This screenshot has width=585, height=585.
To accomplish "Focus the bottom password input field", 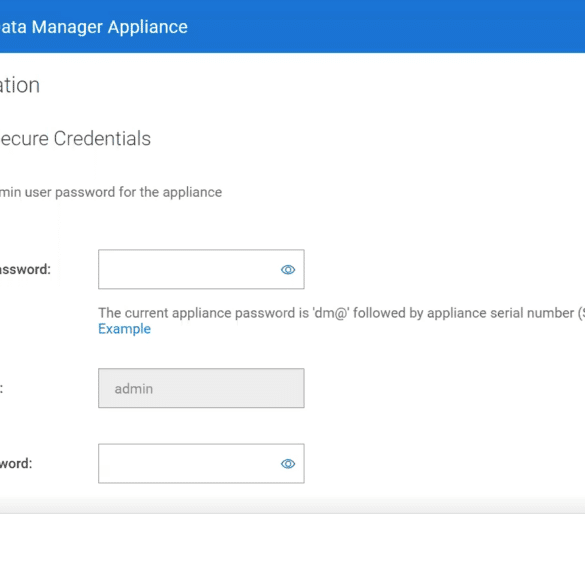I will click(x=201, y=463).
